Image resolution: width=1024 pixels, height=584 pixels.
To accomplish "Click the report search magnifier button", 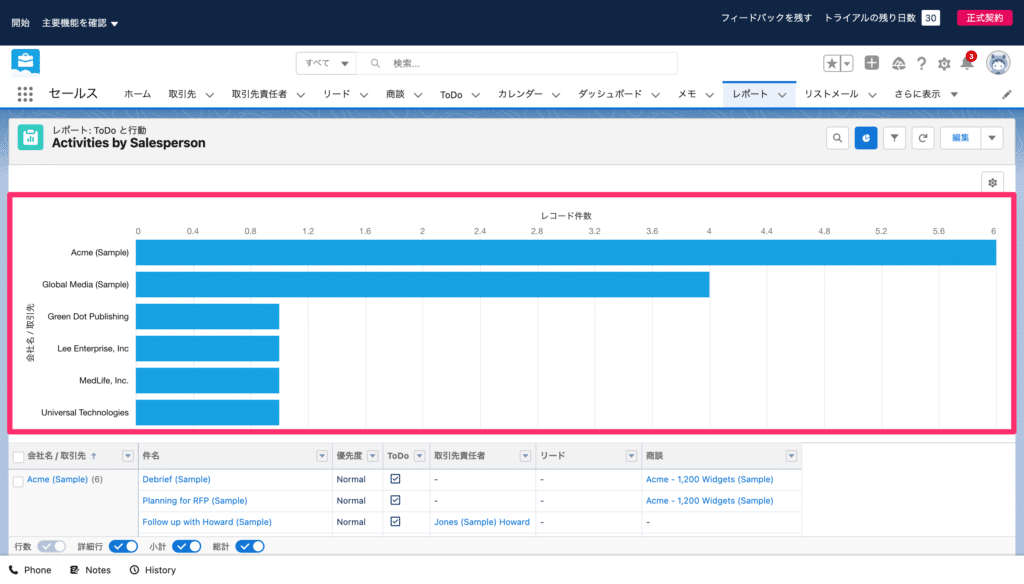I will pyautogui.click(x=837, y=138).
